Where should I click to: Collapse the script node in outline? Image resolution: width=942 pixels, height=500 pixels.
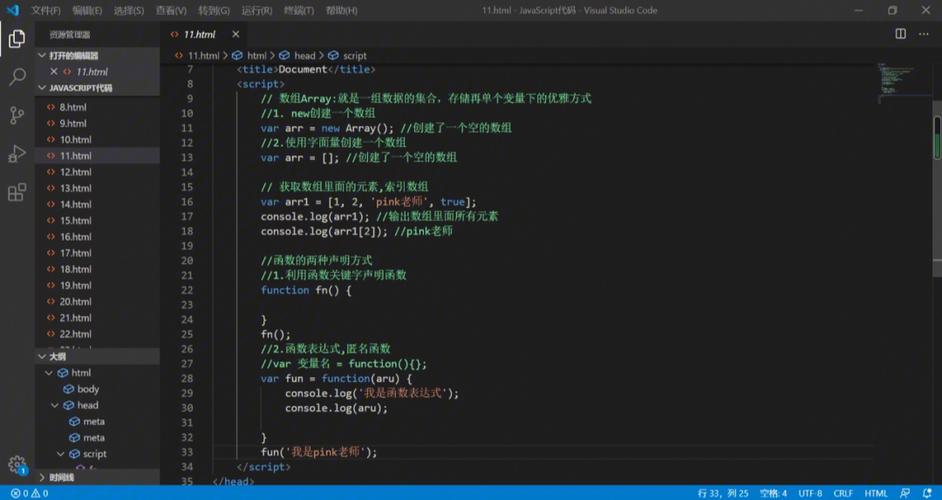(x=61, y=454)
